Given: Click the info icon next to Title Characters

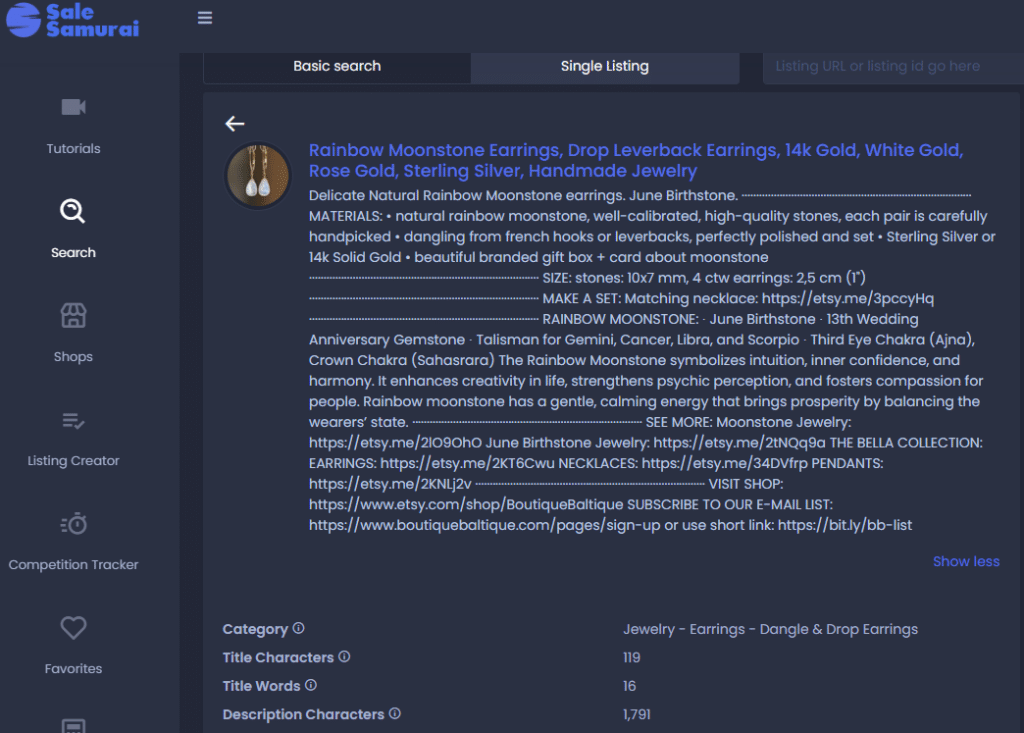Looking at the screenshot, I should [x=344, y=657].
